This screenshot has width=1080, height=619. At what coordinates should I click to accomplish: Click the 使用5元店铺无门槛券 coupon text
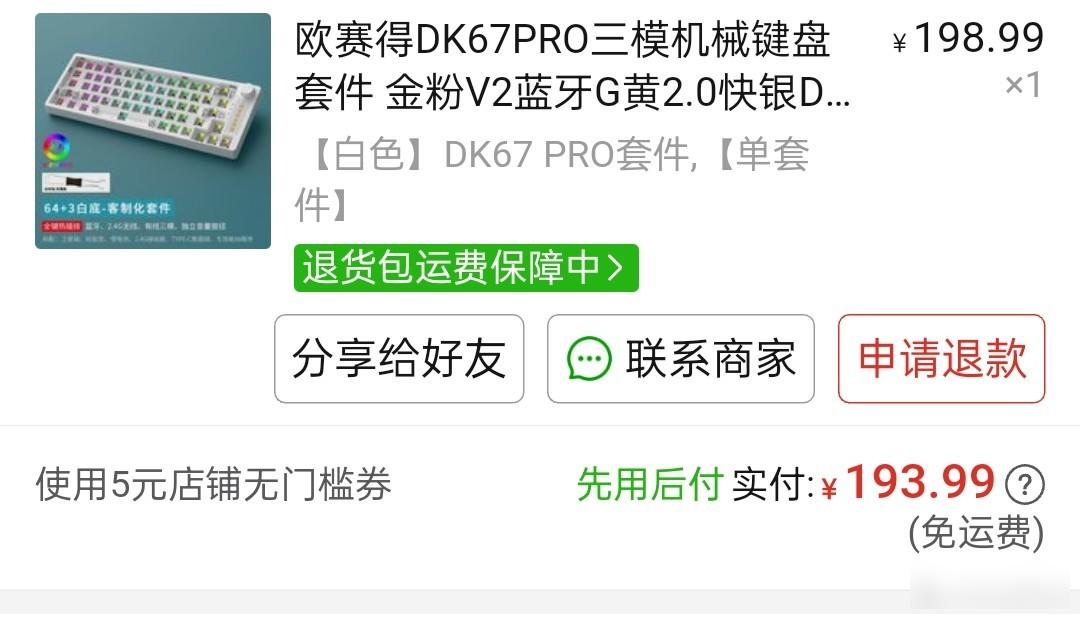(x=214, y=484)
